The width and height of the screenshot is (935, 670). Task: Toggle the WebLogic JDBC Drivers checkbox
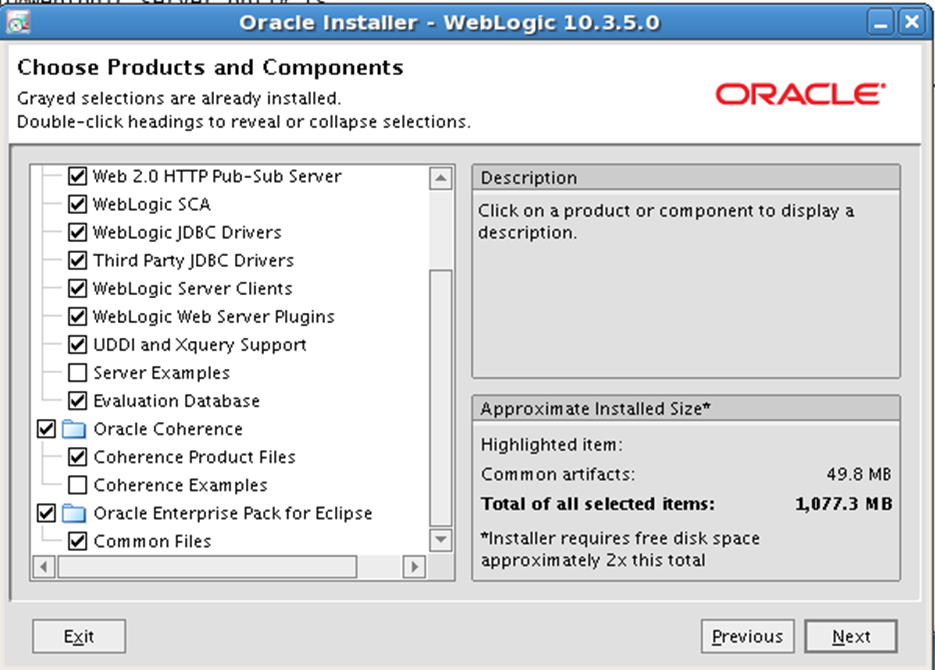pyautogui.click(x=77, y=232)
